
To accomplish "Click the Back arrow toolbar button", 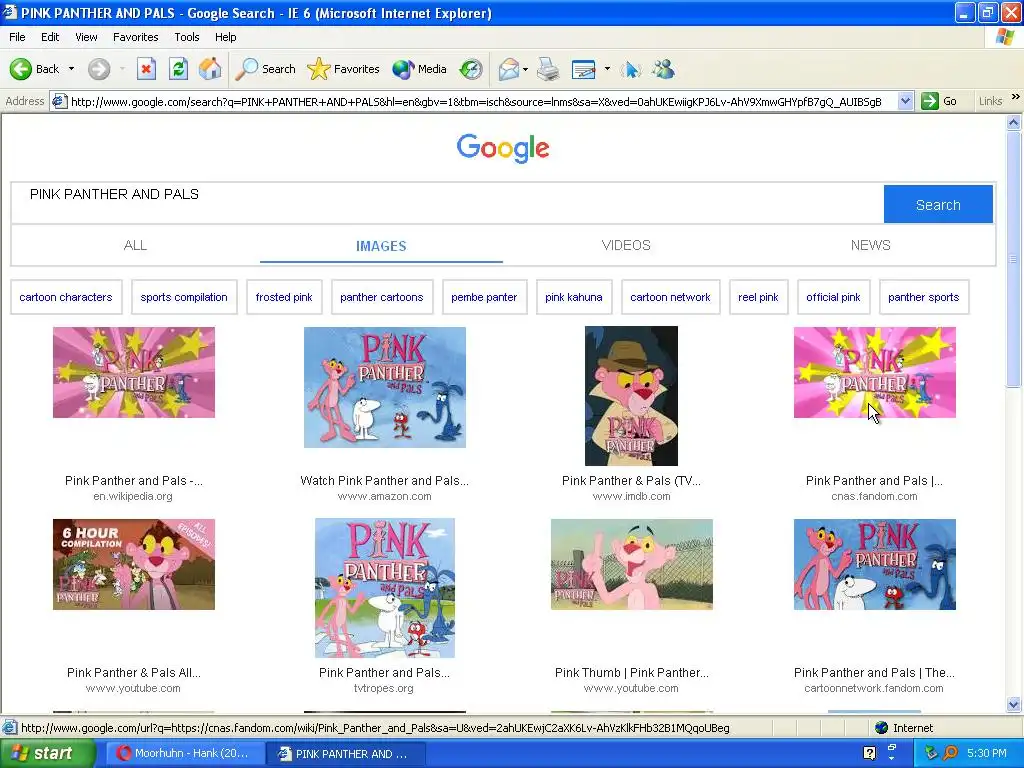I will tap(35, 69).
